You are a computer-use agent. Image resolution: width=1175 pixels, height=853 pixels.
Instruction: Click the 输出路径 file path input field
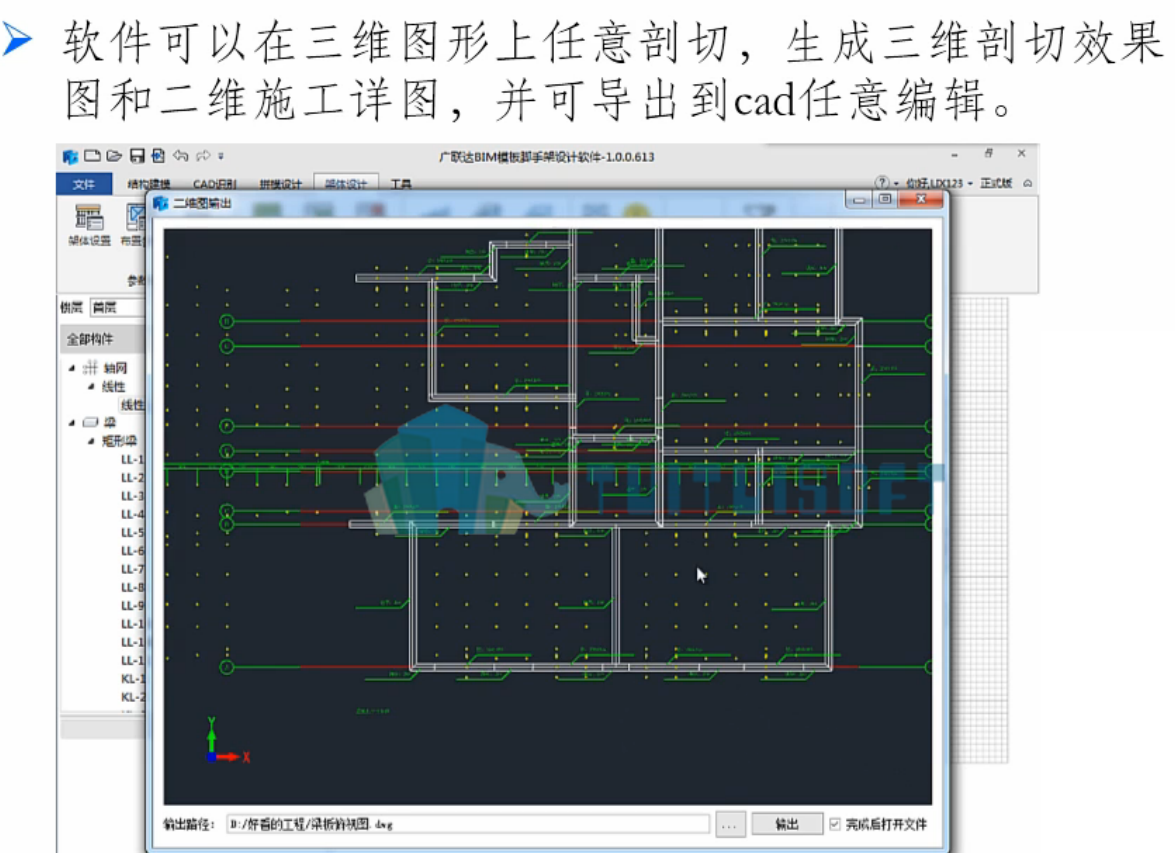[x=468, y=825]
